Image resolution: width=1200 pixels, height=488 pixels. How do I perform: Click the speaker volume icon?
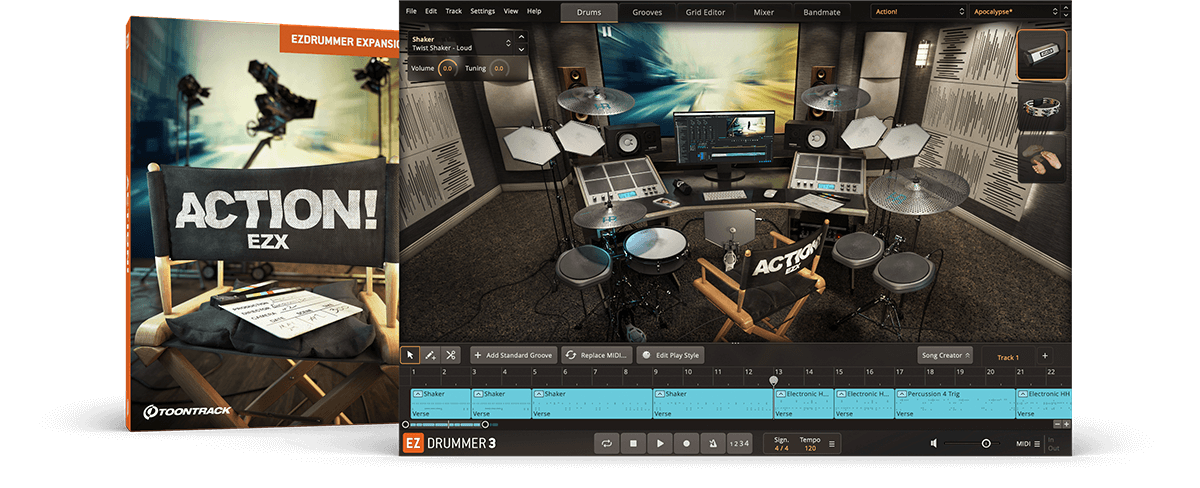tap(933, 443)
